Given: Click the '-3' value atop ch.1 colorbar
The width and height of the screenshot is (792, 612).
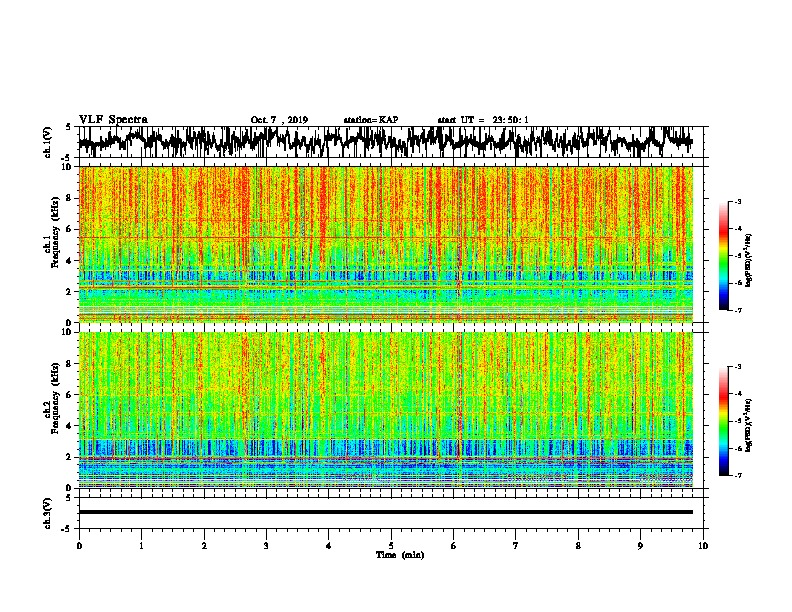Looking at the screenshot, I should coord(737,202).
